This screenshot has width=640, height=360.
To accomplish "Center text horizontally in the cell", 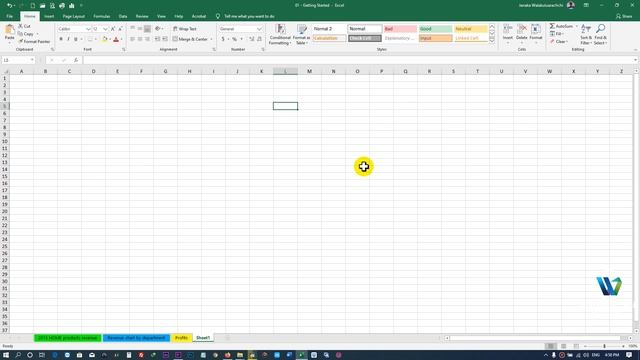I will [140, 39].
